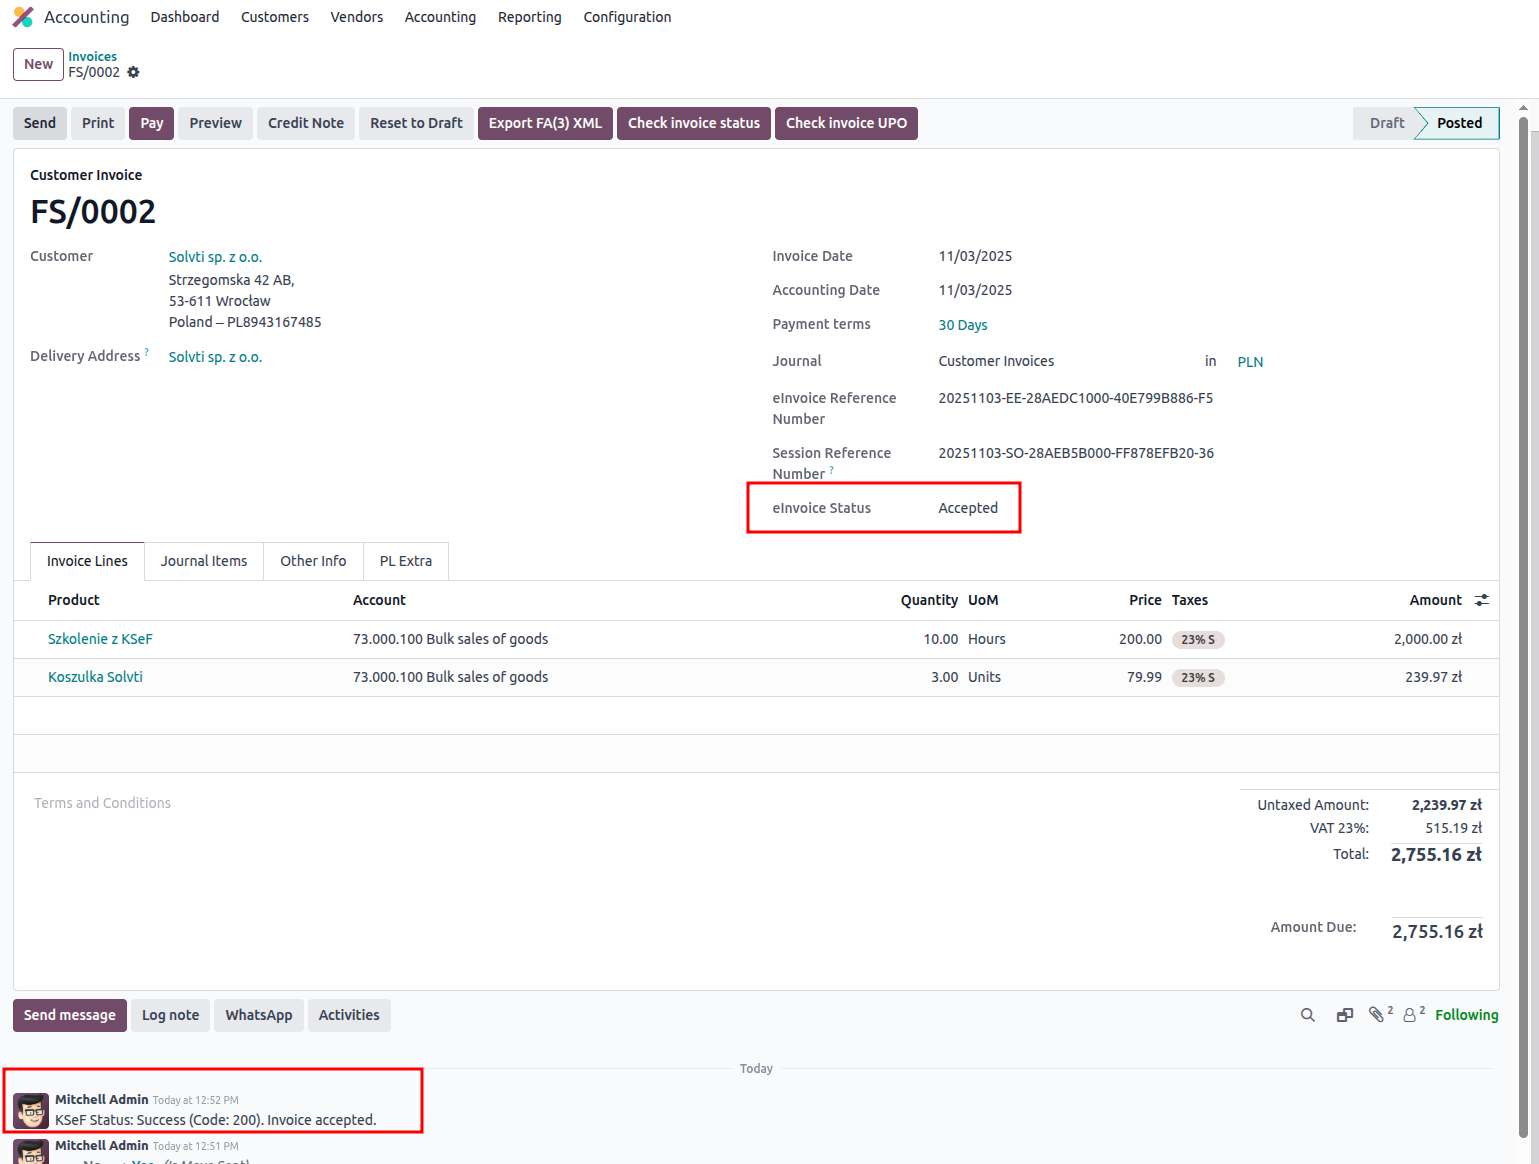The image size is (1539, 1164).
Task: Open the Reporting dropdown menu
Action: click(529, 17)
